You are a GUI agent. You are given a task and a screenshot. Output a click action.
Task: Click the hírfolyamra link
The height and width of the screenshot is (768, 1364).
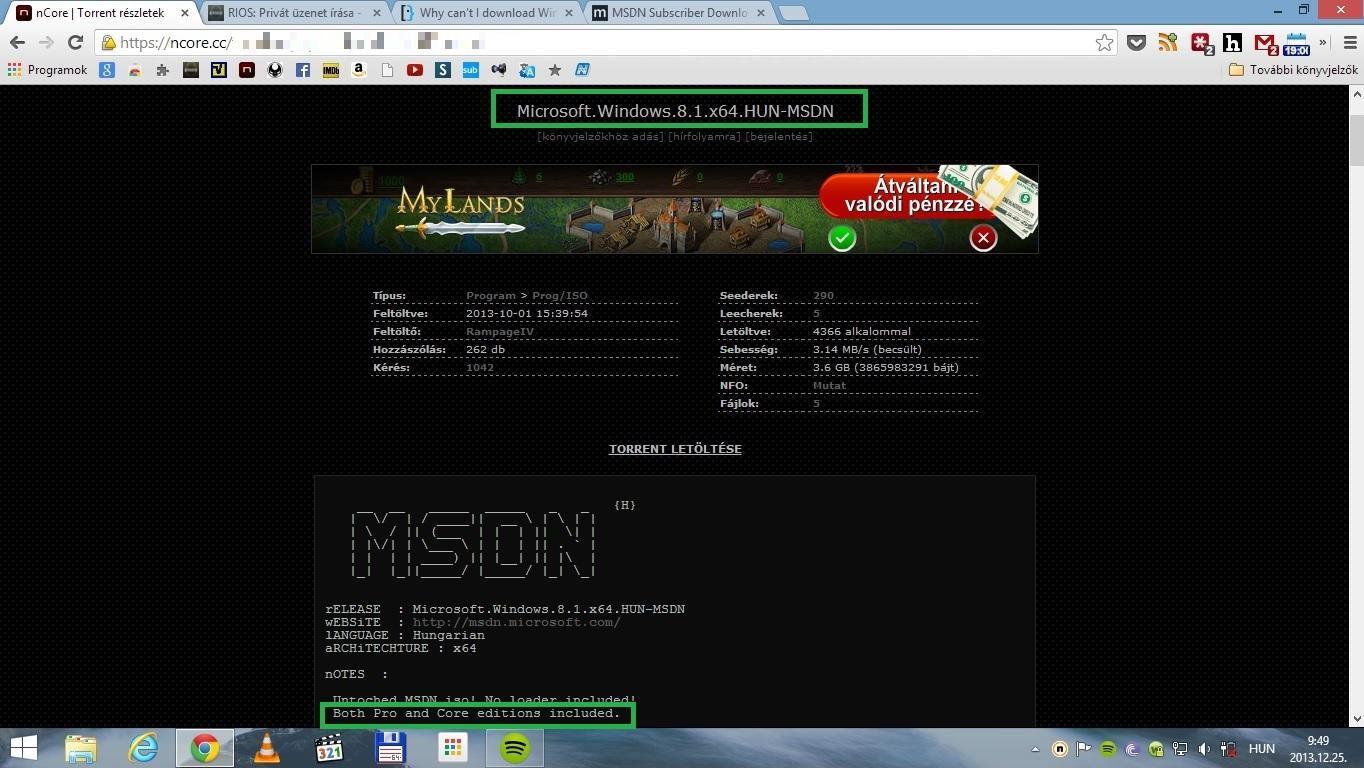coord(704,136)
